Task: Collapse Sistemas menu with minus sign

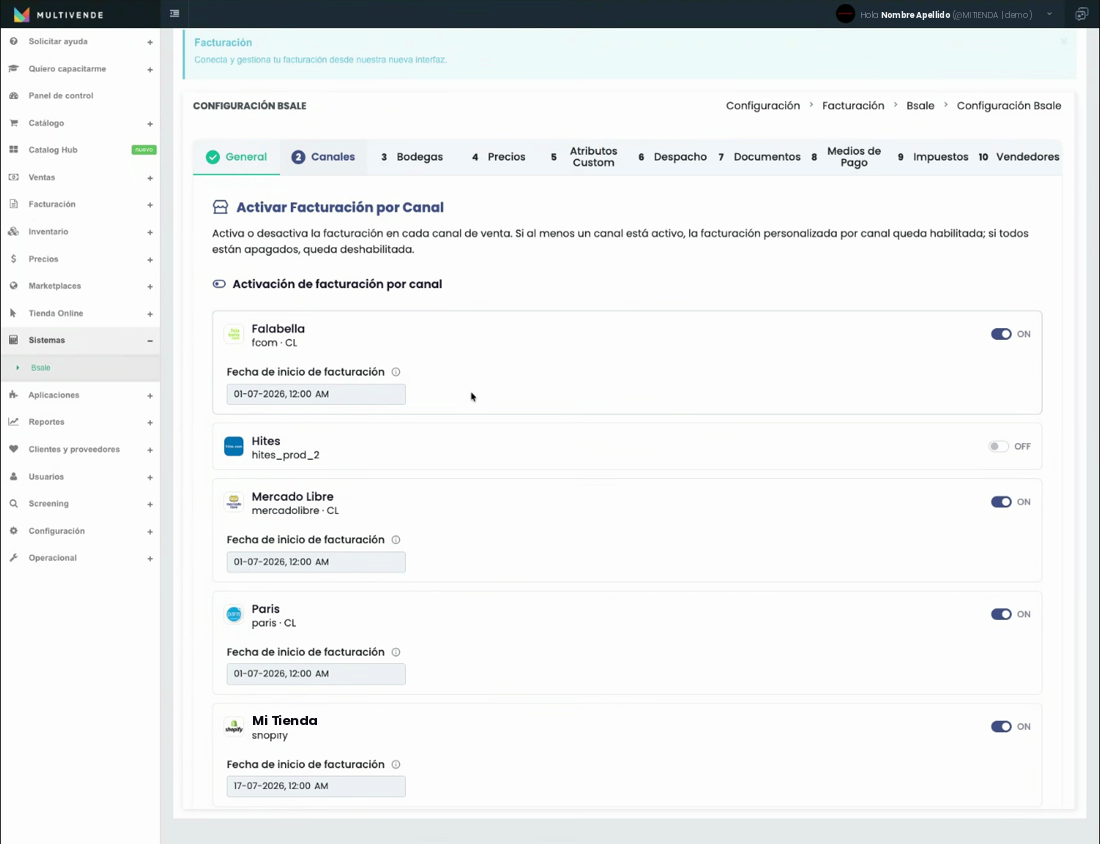Action: click(150, 340)
